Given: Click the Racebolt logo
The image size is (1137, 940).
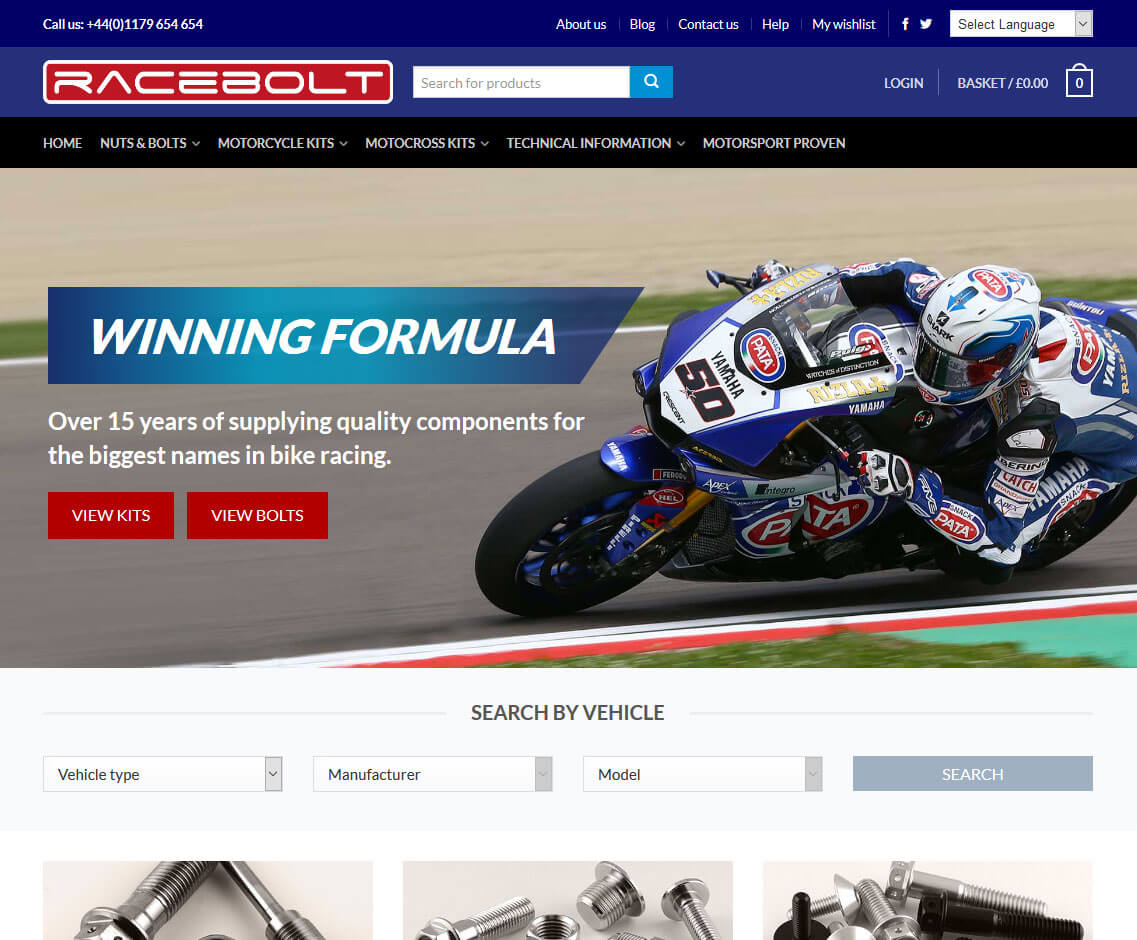Looking at the screenshot, I should tap(218, 82).
